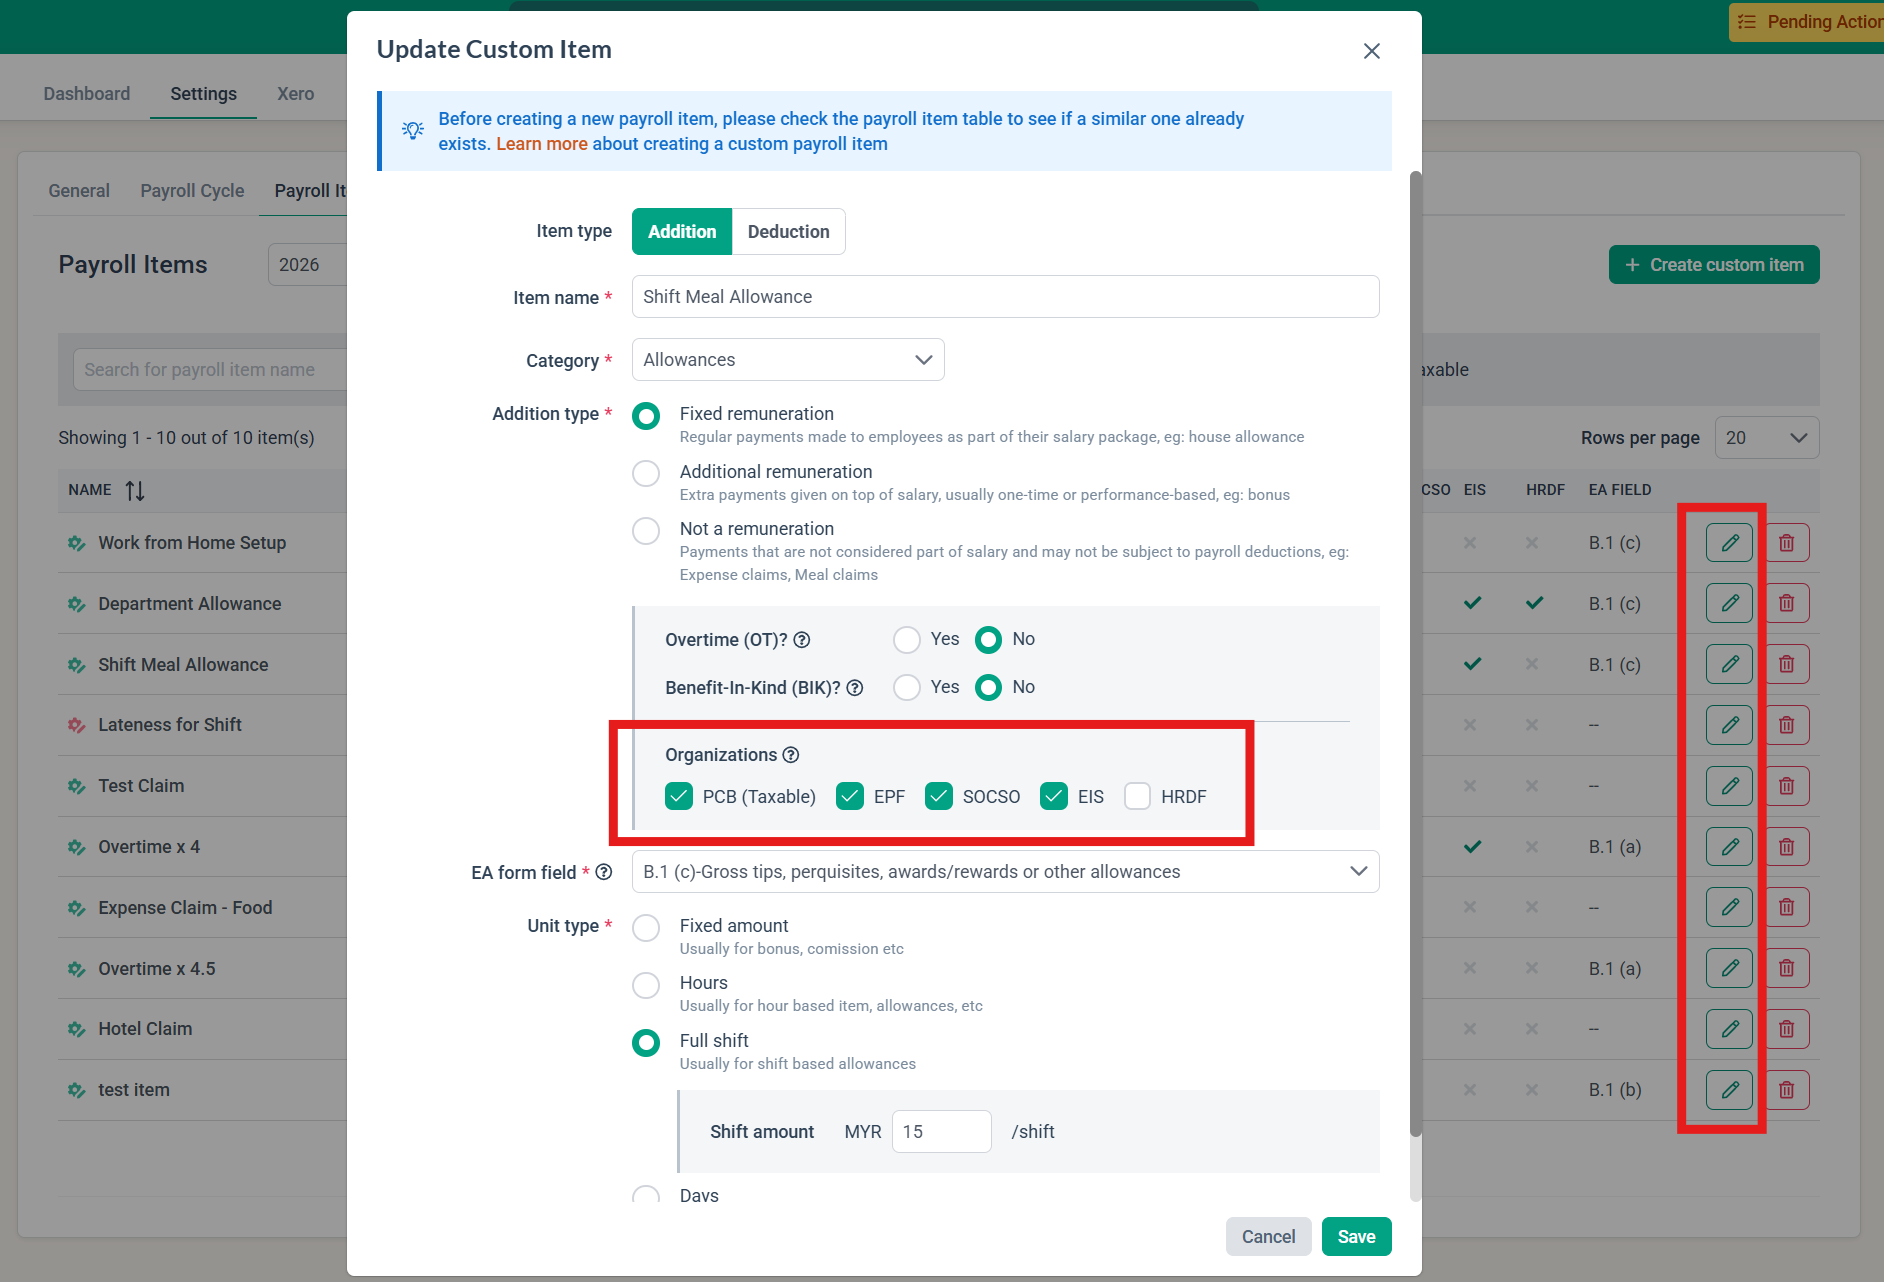The image size is (1884, 1282).
Task: Uncheck the SOCSO checkbox
Action: coord(939,796)
